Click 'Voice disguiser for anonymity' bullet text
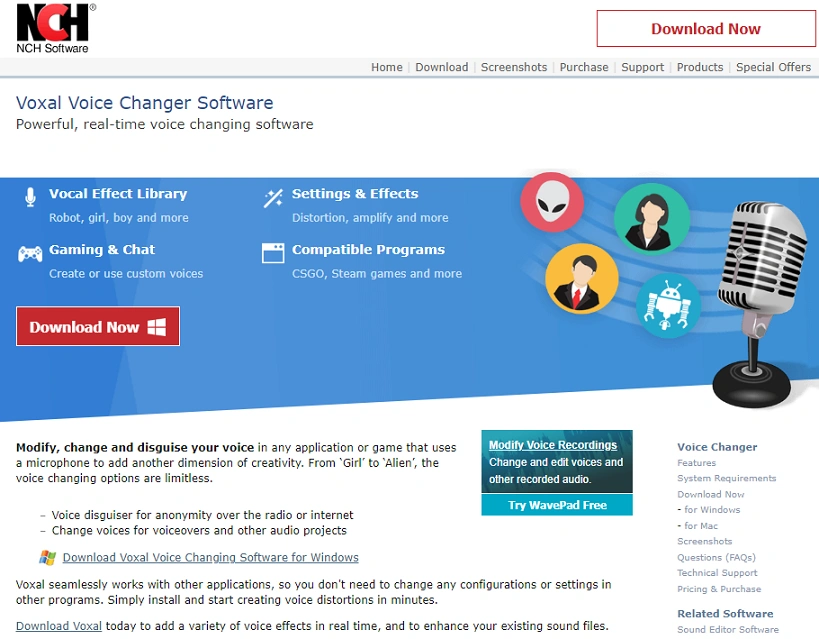 [203, 515]
